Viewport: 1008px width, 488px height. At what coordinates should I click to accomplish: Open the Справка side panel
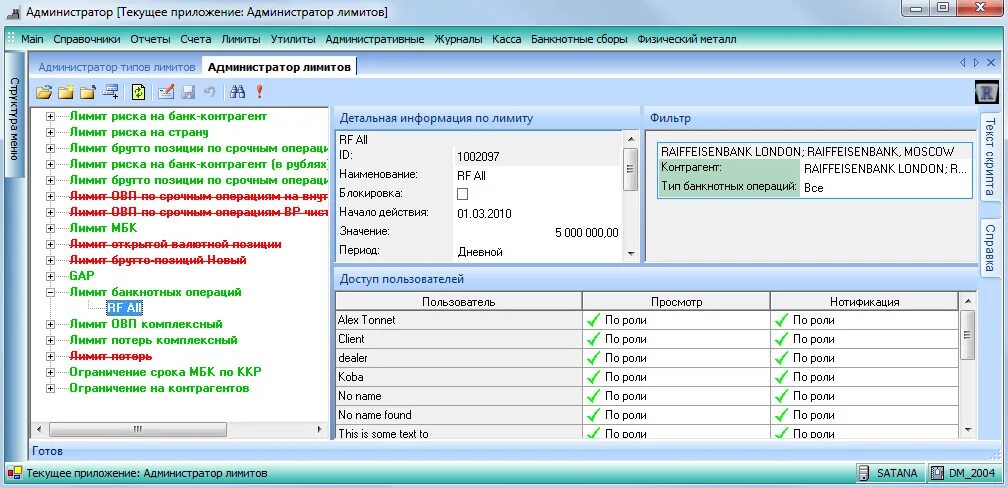coord(989,247)
